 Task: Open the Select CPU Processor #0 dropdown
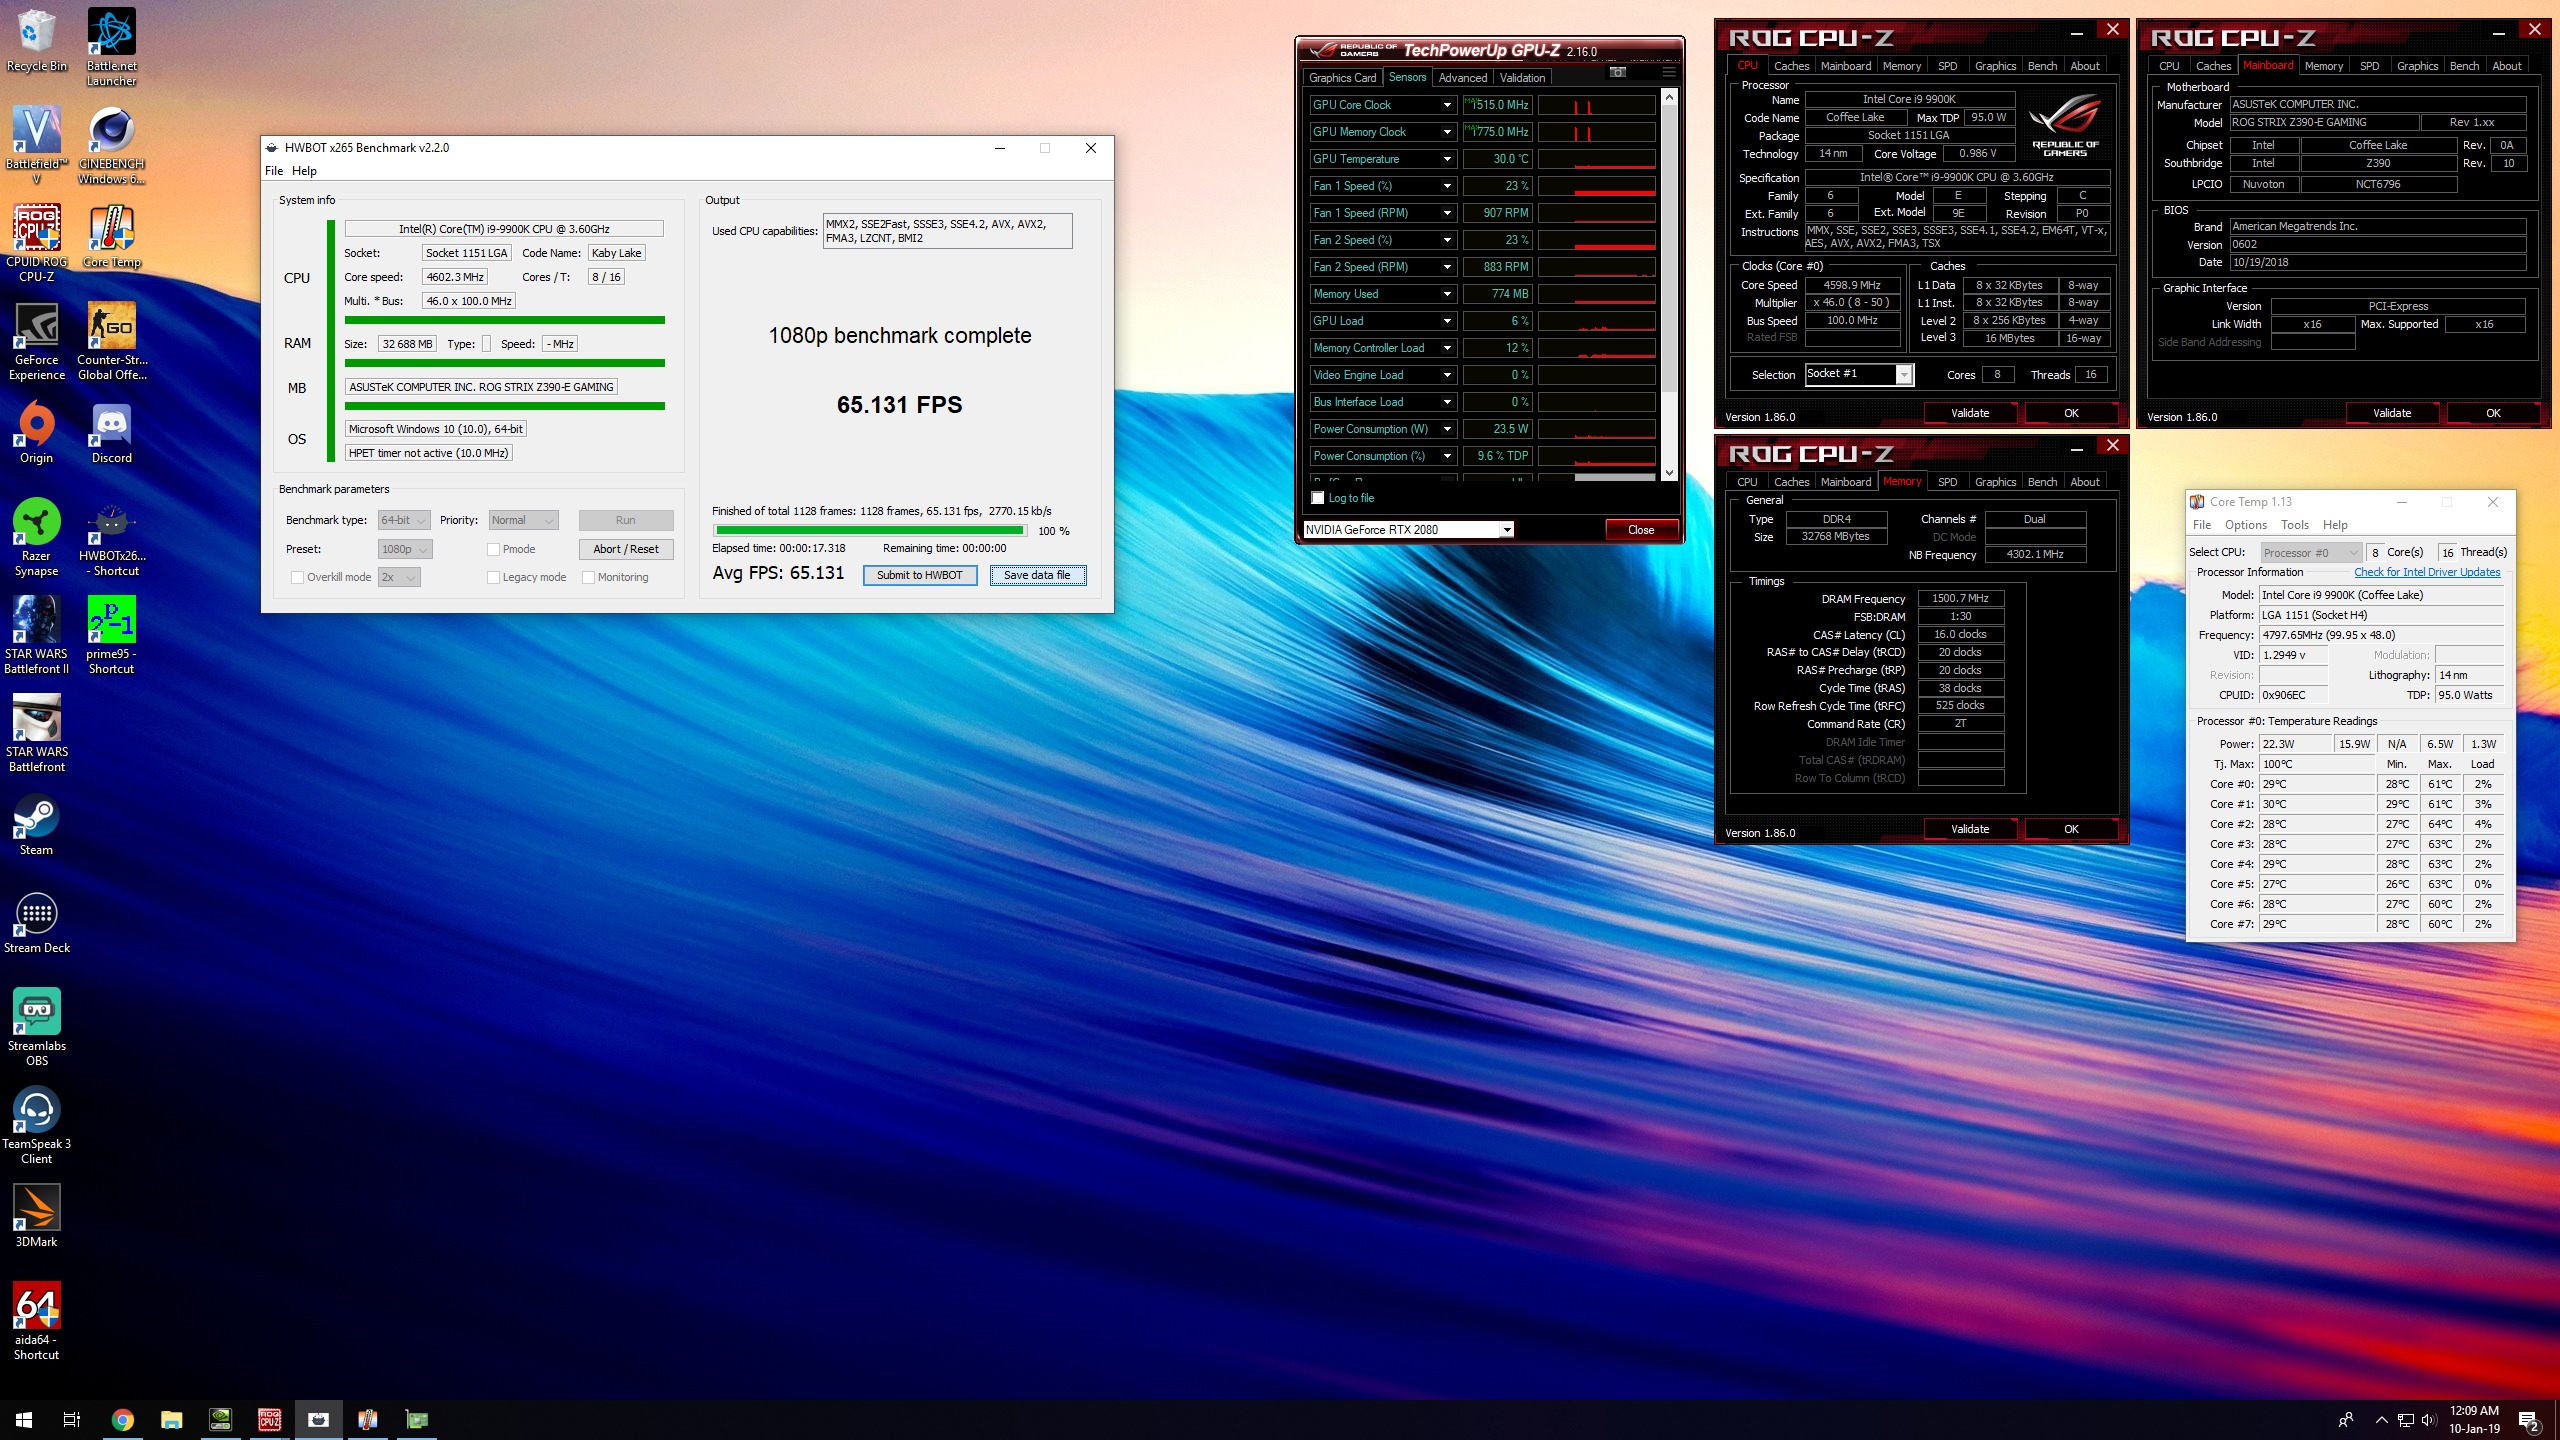[x=2311, y=552]
